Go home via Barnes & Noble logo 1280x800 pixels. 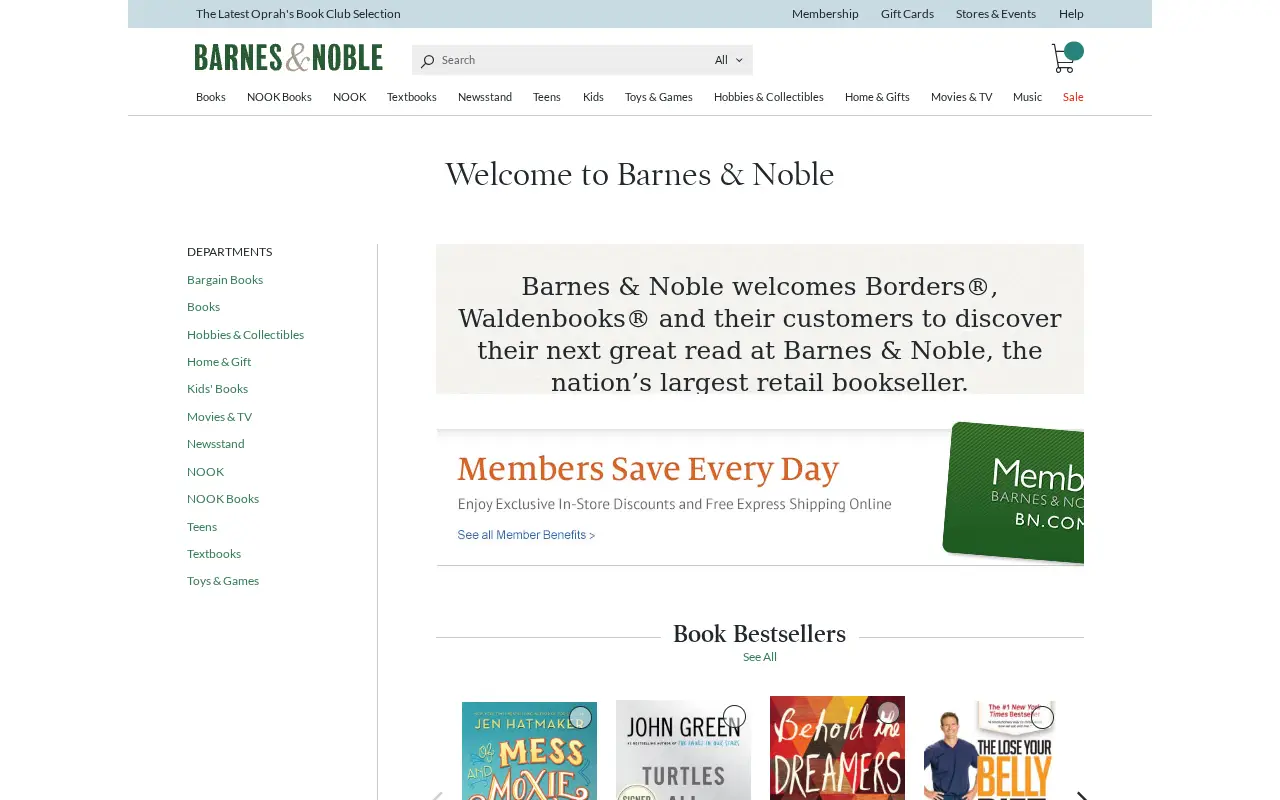point(288,57)
